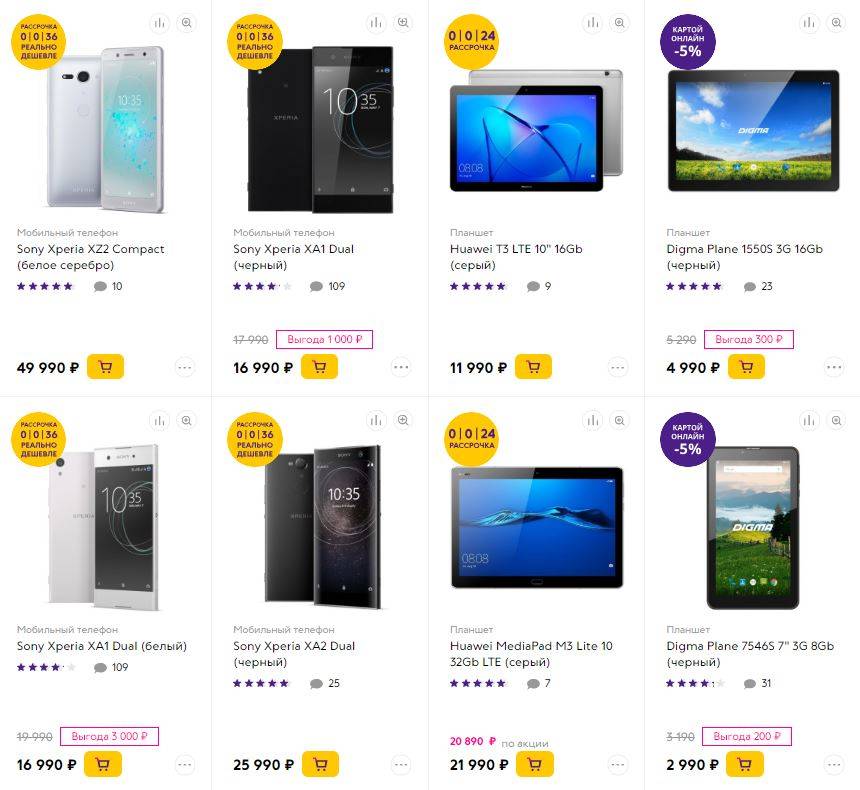860x790 pixels.
Task: Compare the Digma Plane 1550S tablet
Action: coord(809,23)
